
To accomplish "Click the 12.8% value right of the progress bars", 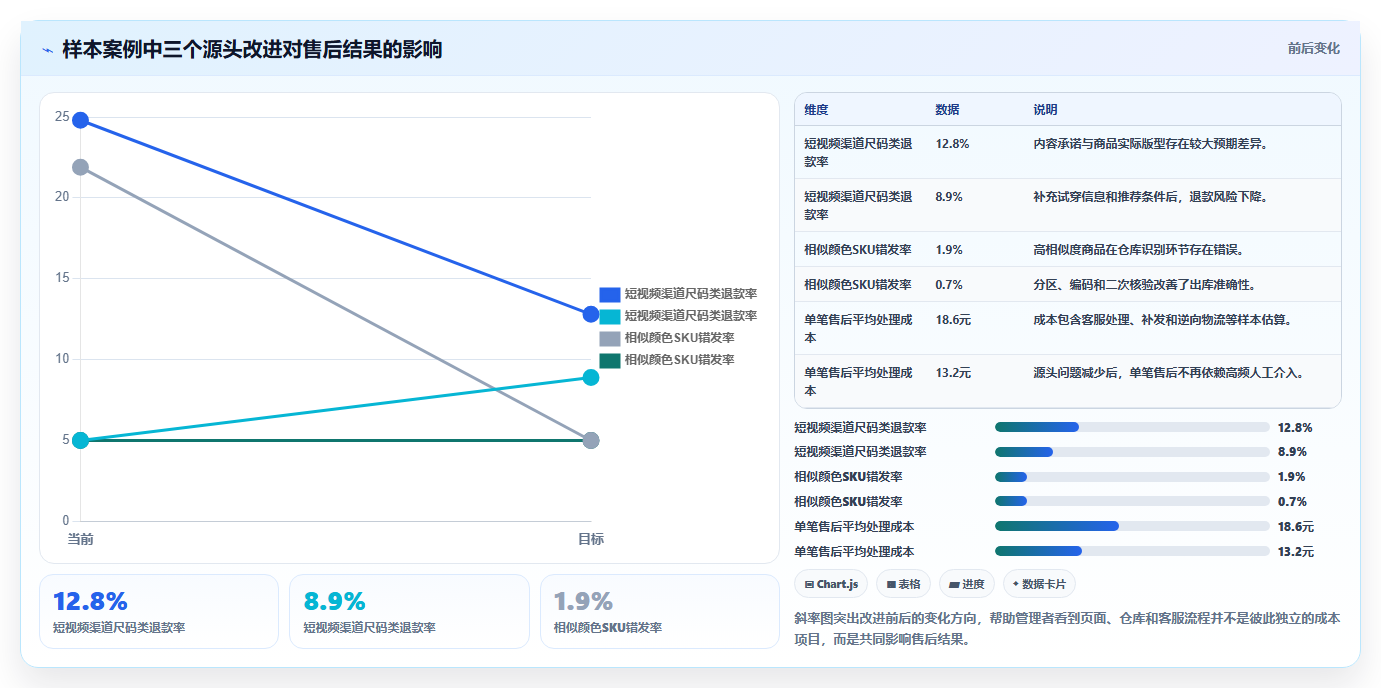I will pyautogui.click(x=1295, y=427).
